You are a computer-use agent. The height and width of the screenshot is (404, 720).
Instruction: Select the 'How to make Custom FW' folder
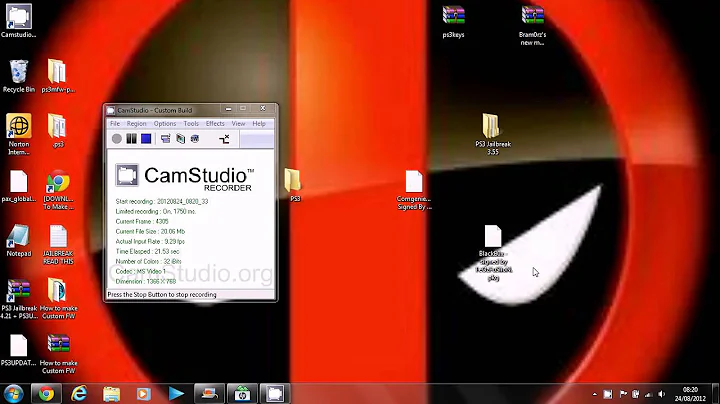click(58, 298)
